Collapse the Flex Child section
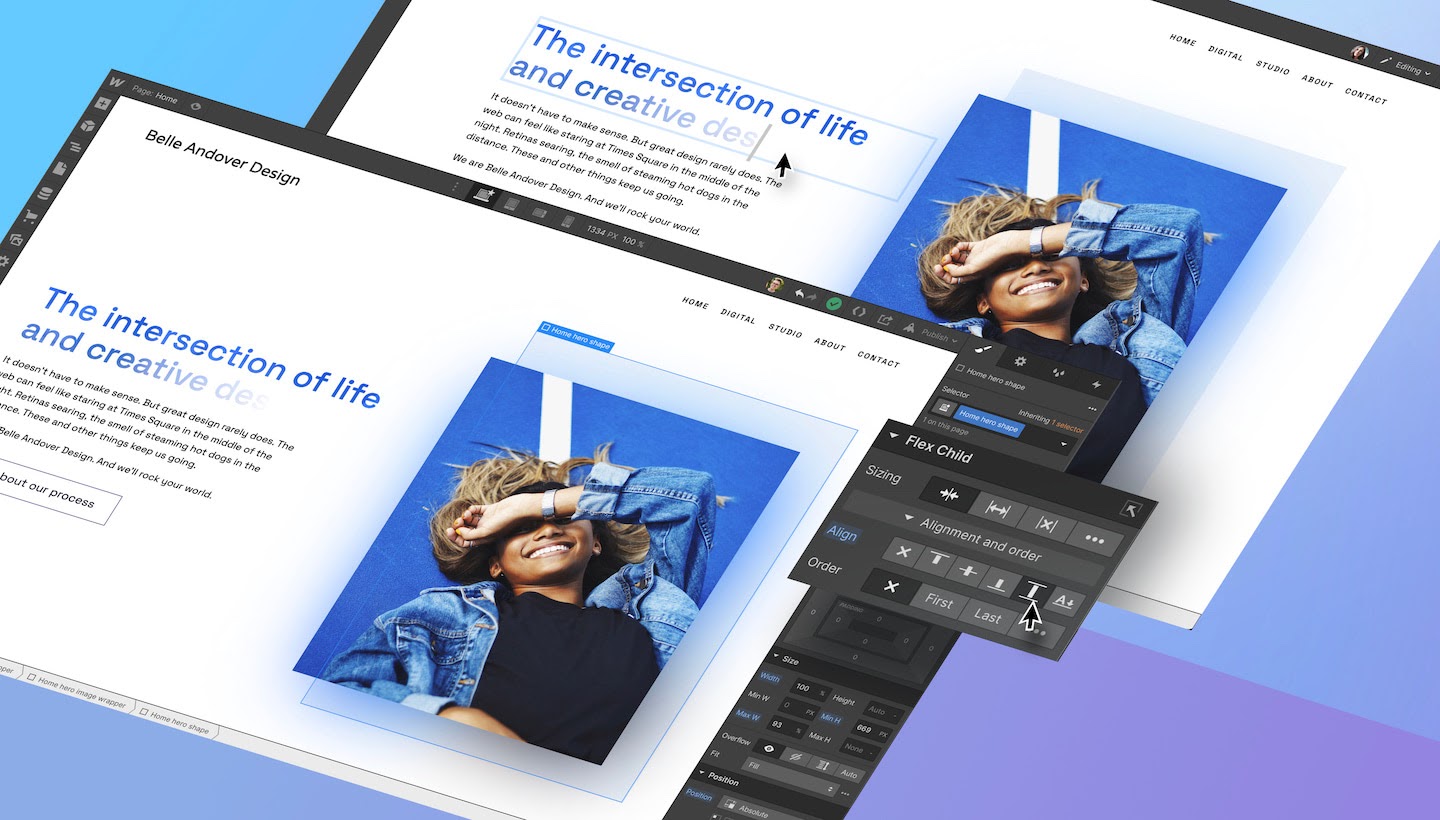Viewport: 1440px width, 820px height. 894,435
